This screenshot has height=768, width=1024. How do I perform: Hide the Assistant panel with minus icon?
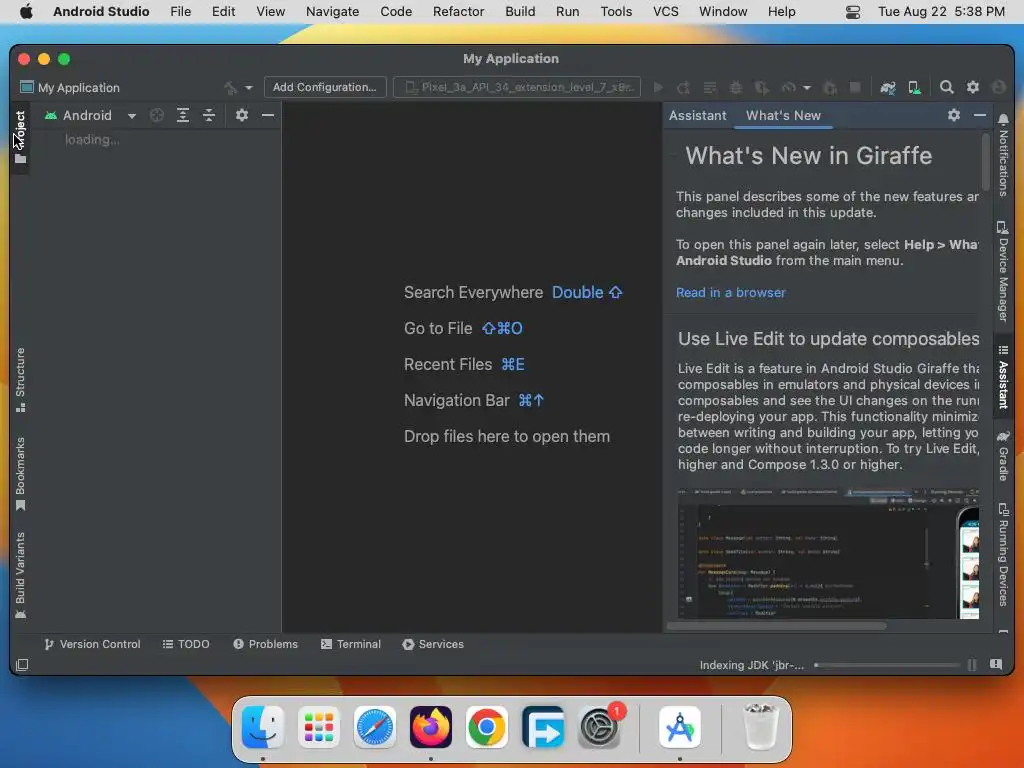pyautogui.click(x=980, y=115)
